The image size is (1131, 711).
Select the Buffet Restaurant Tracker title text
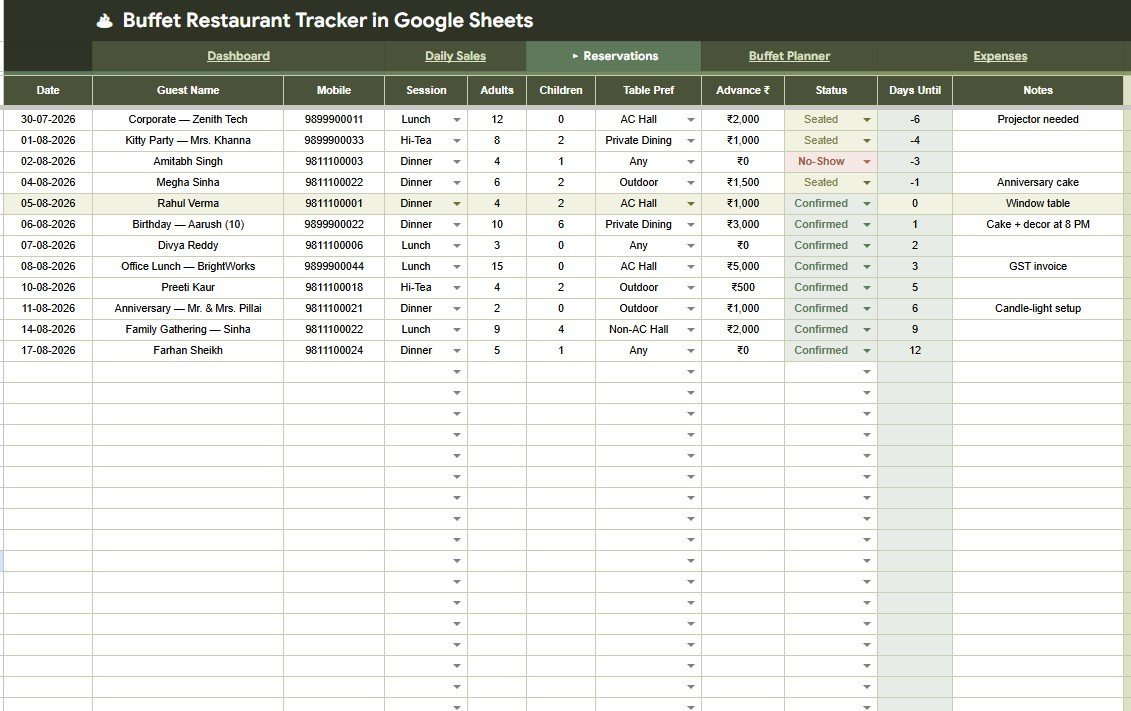(327, 20)
